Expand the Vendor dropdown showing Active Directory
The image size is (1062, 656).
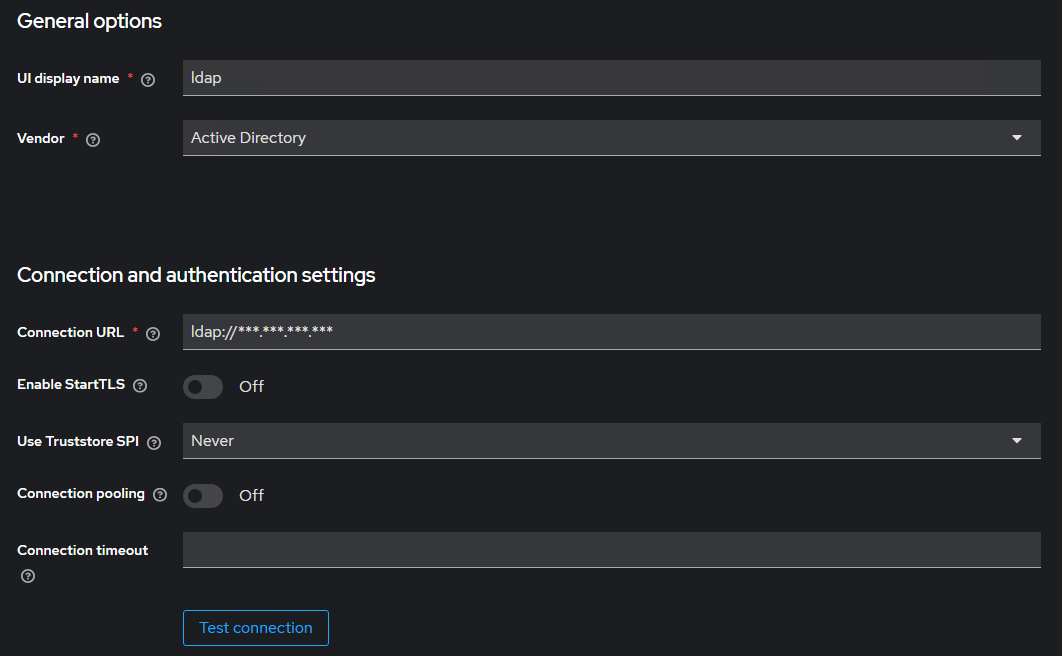point(611,138)
